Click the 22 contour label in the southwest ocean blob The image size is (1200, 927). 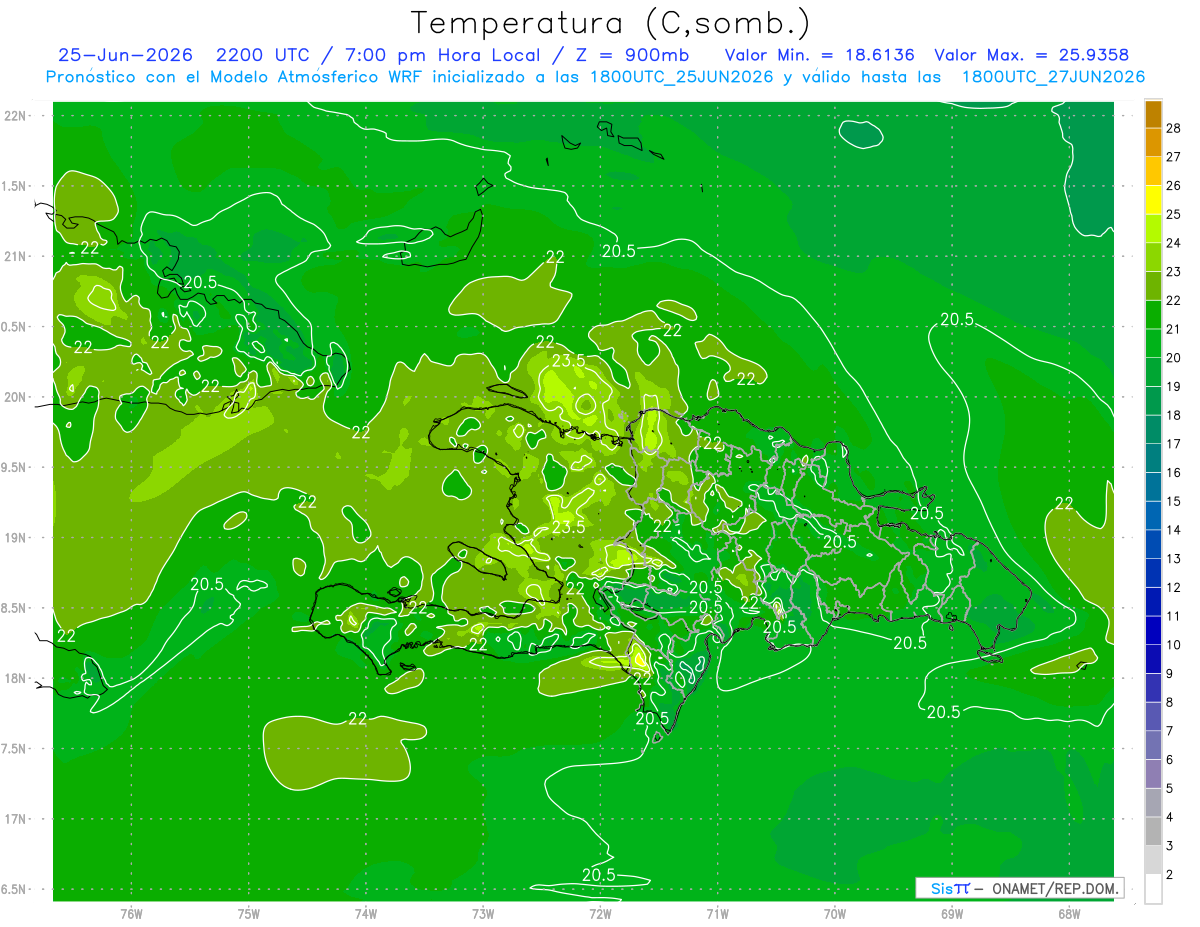pos(358,718)
